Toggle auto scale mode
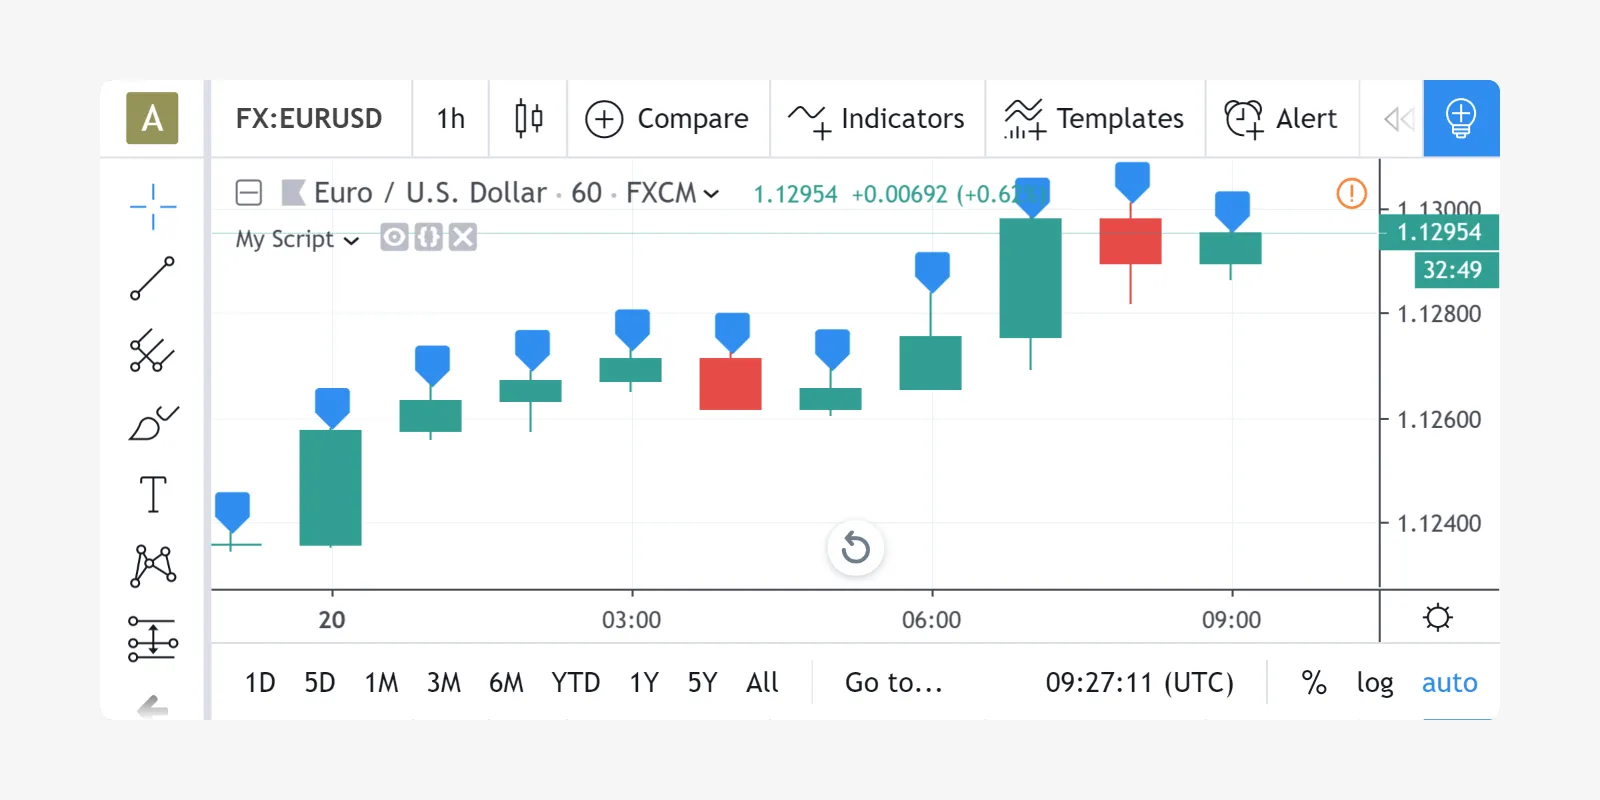The width and height of the screenshot is (1600, 800). coord(1449,683)
